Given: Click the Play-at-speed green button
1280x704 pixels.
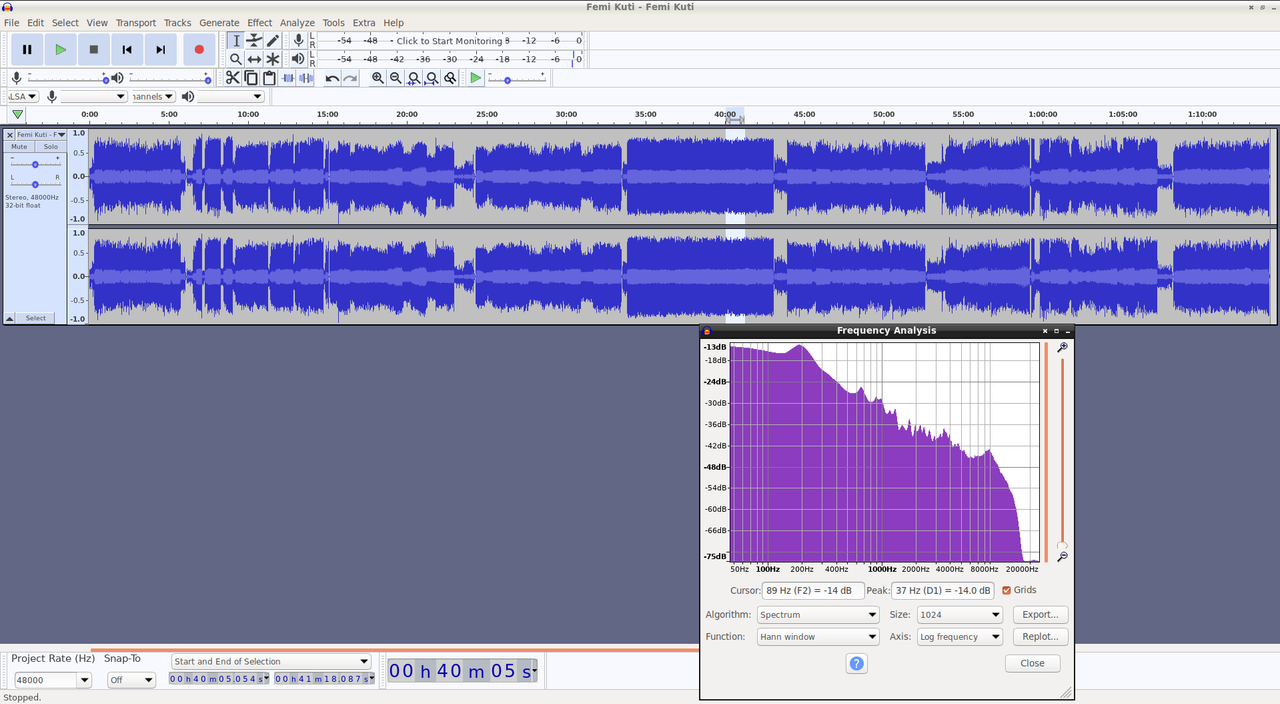Looking at the screenshot, I should pos(476,78).
